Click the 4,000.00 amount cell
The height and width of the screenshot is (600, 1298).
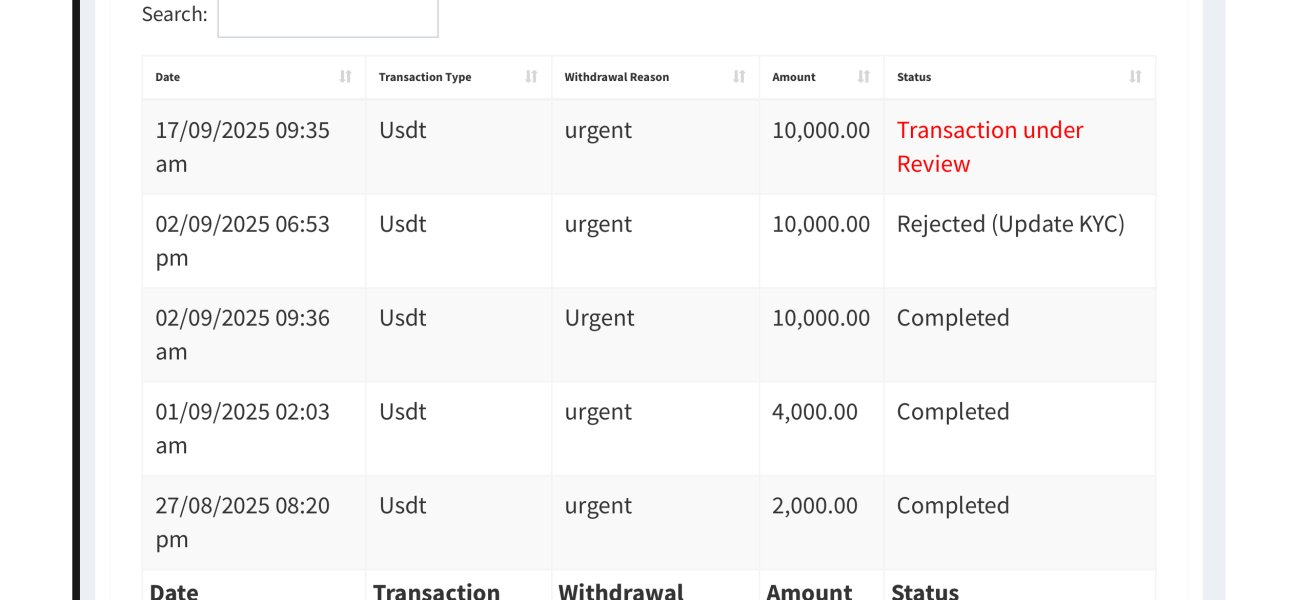[x=815, y=412]
